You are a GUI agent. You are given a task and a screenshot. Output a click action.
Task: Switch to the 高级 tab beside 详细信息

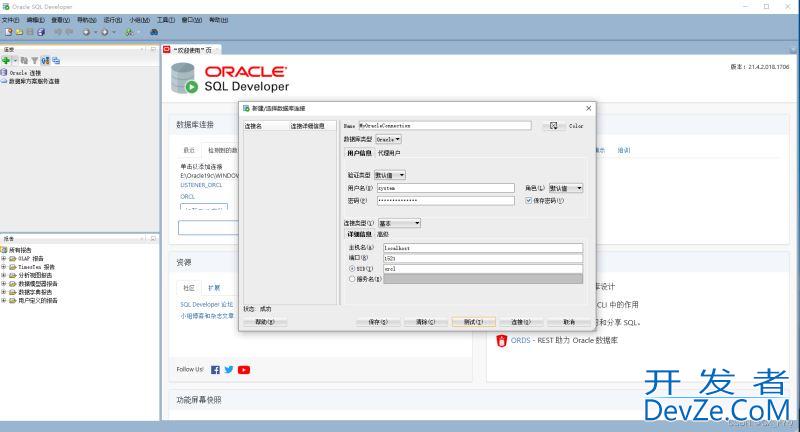pyautogui.click(x=383, y=234)
